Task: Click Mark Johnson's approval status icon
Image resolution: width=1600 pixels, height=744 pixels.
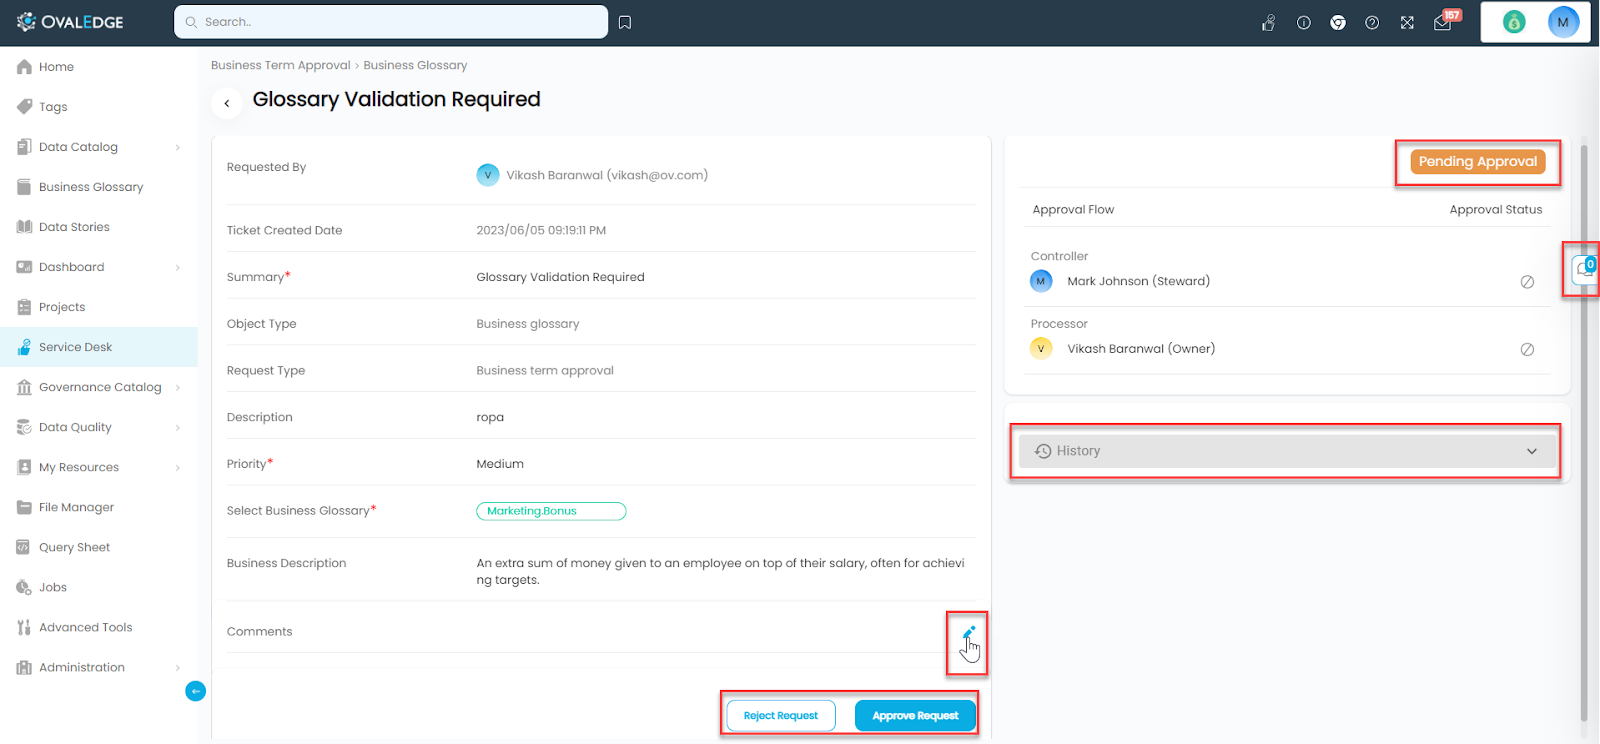Action: tap(1527, 282)
